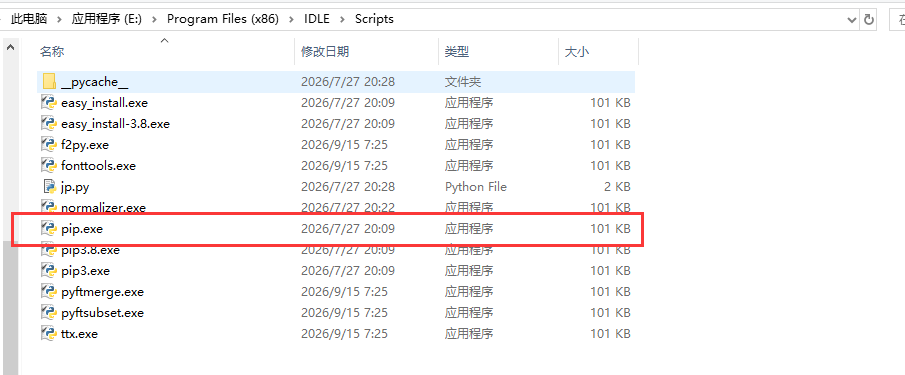Click date 2026/7/27 20:28 of jp.py
The height and width of the screenshot is (375, 905).
coord(347,187)
